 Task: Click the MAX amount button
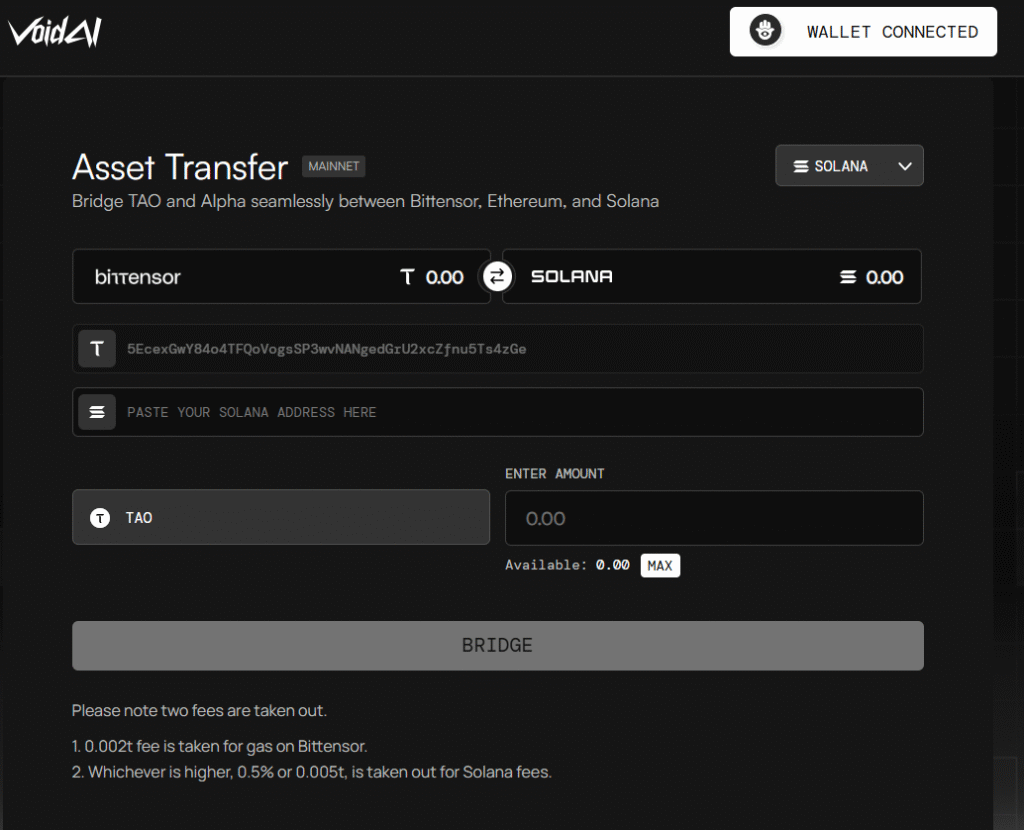click(660, 565)
